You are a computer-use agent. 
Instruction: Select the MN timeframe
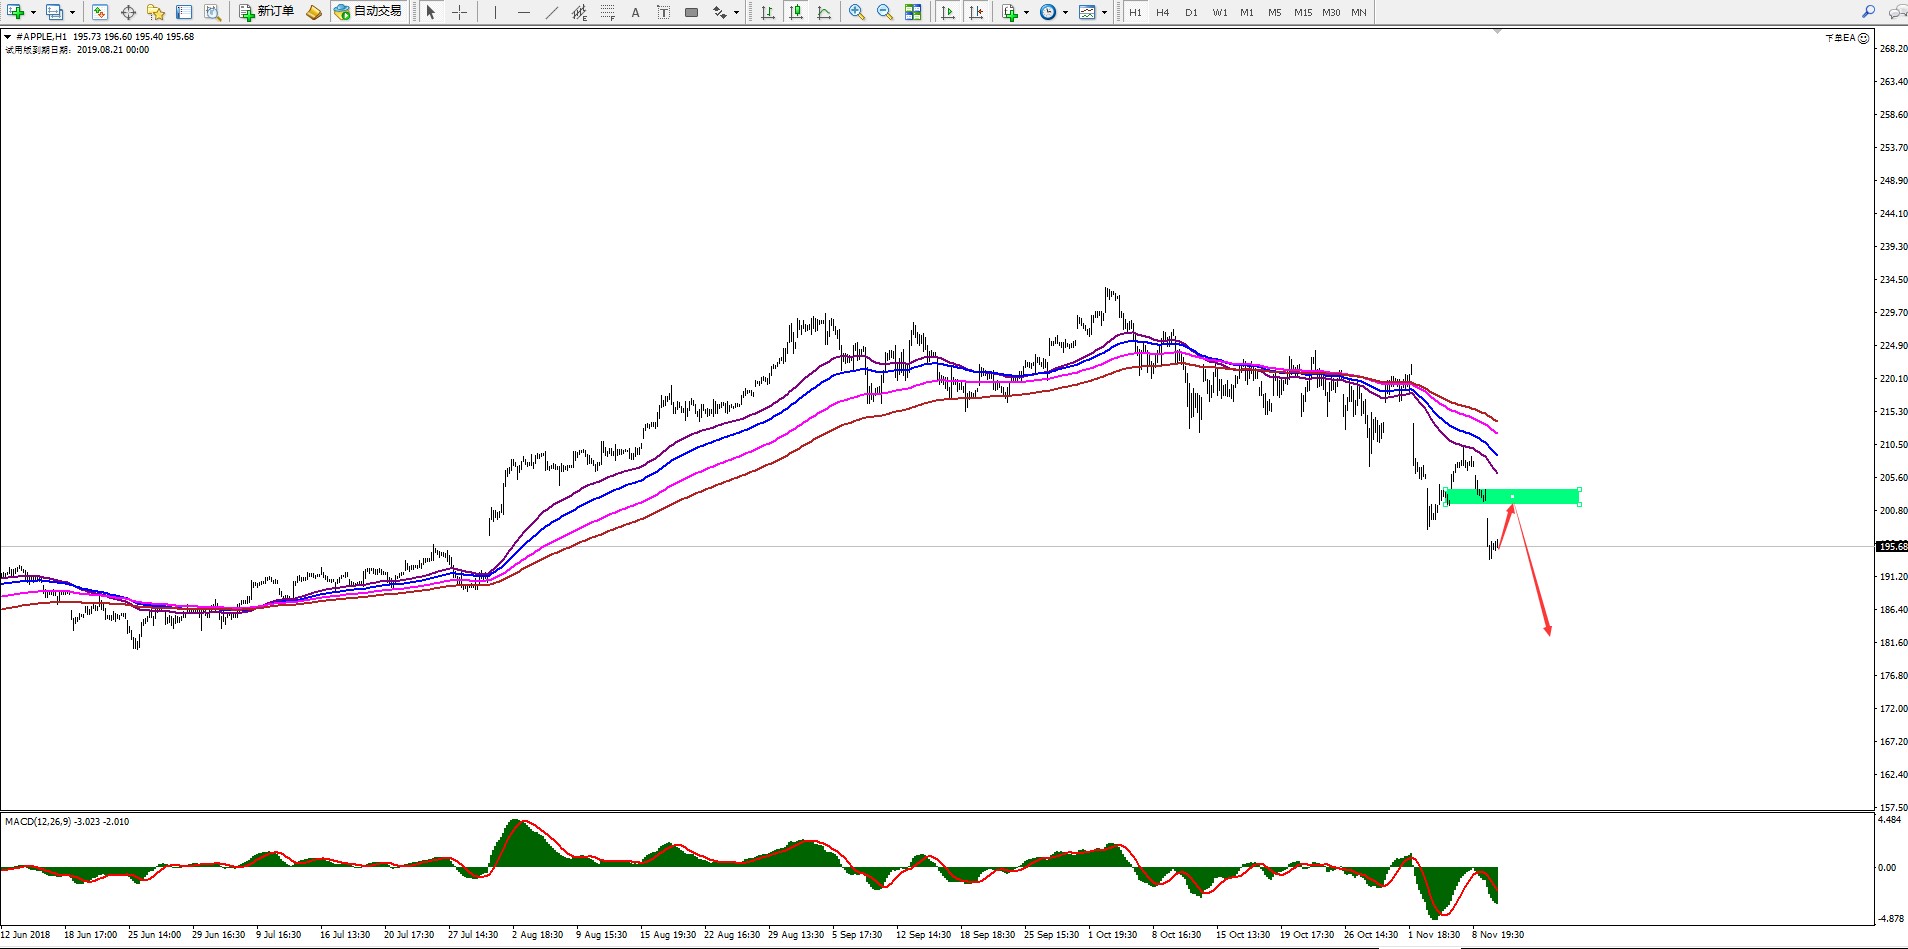[x=1358, y=12]
